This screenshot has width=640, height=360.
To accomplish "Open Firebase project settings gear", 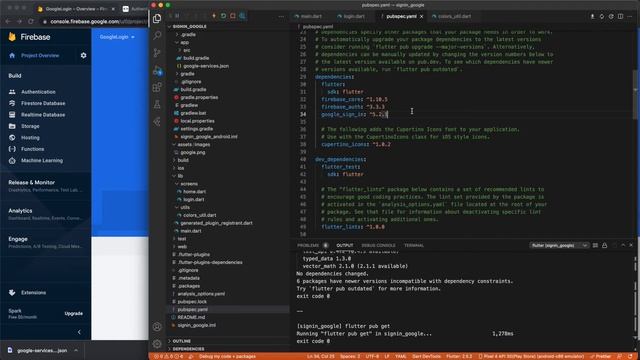I will click(x=83, y=55).
